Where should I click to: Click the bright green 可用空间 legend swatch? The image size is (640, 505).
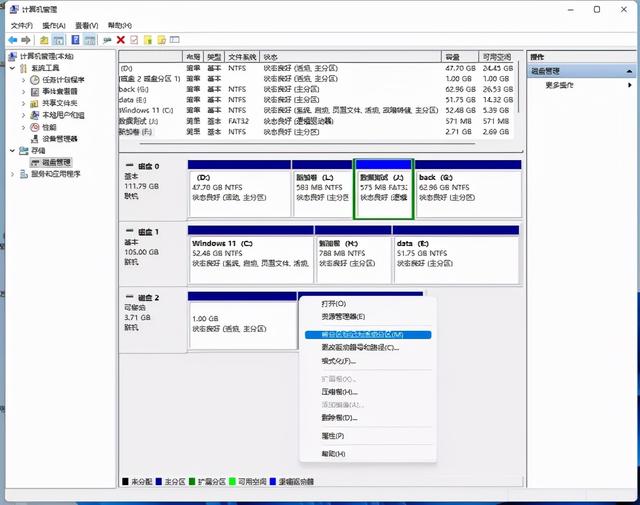tap(232, 482)
